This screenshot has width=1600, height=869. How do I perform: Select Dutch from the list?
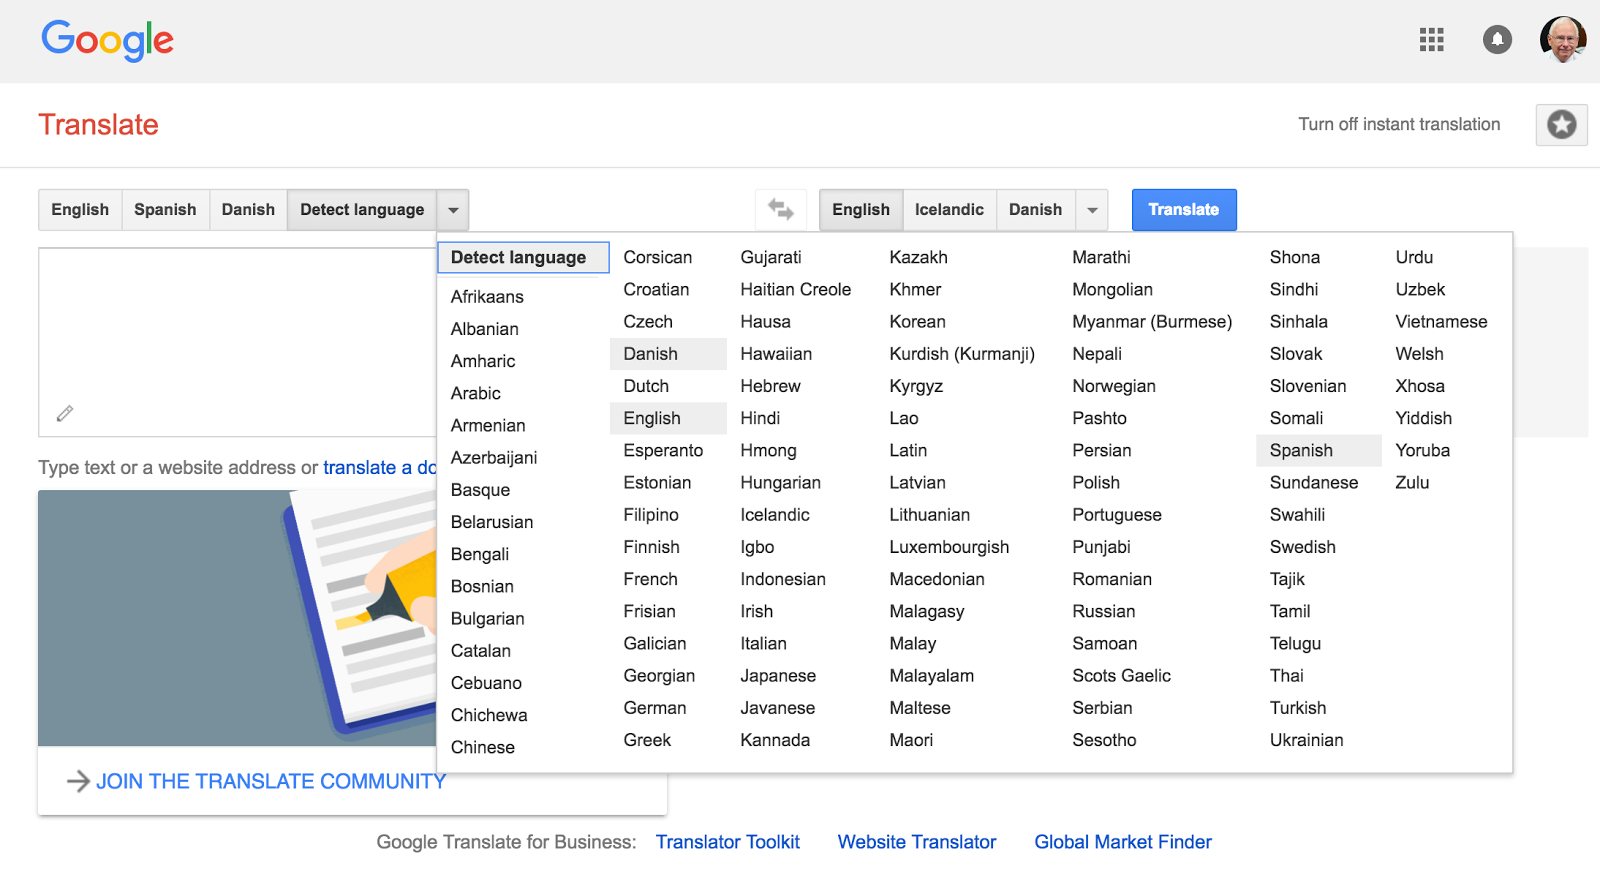(x=646, y=386)
